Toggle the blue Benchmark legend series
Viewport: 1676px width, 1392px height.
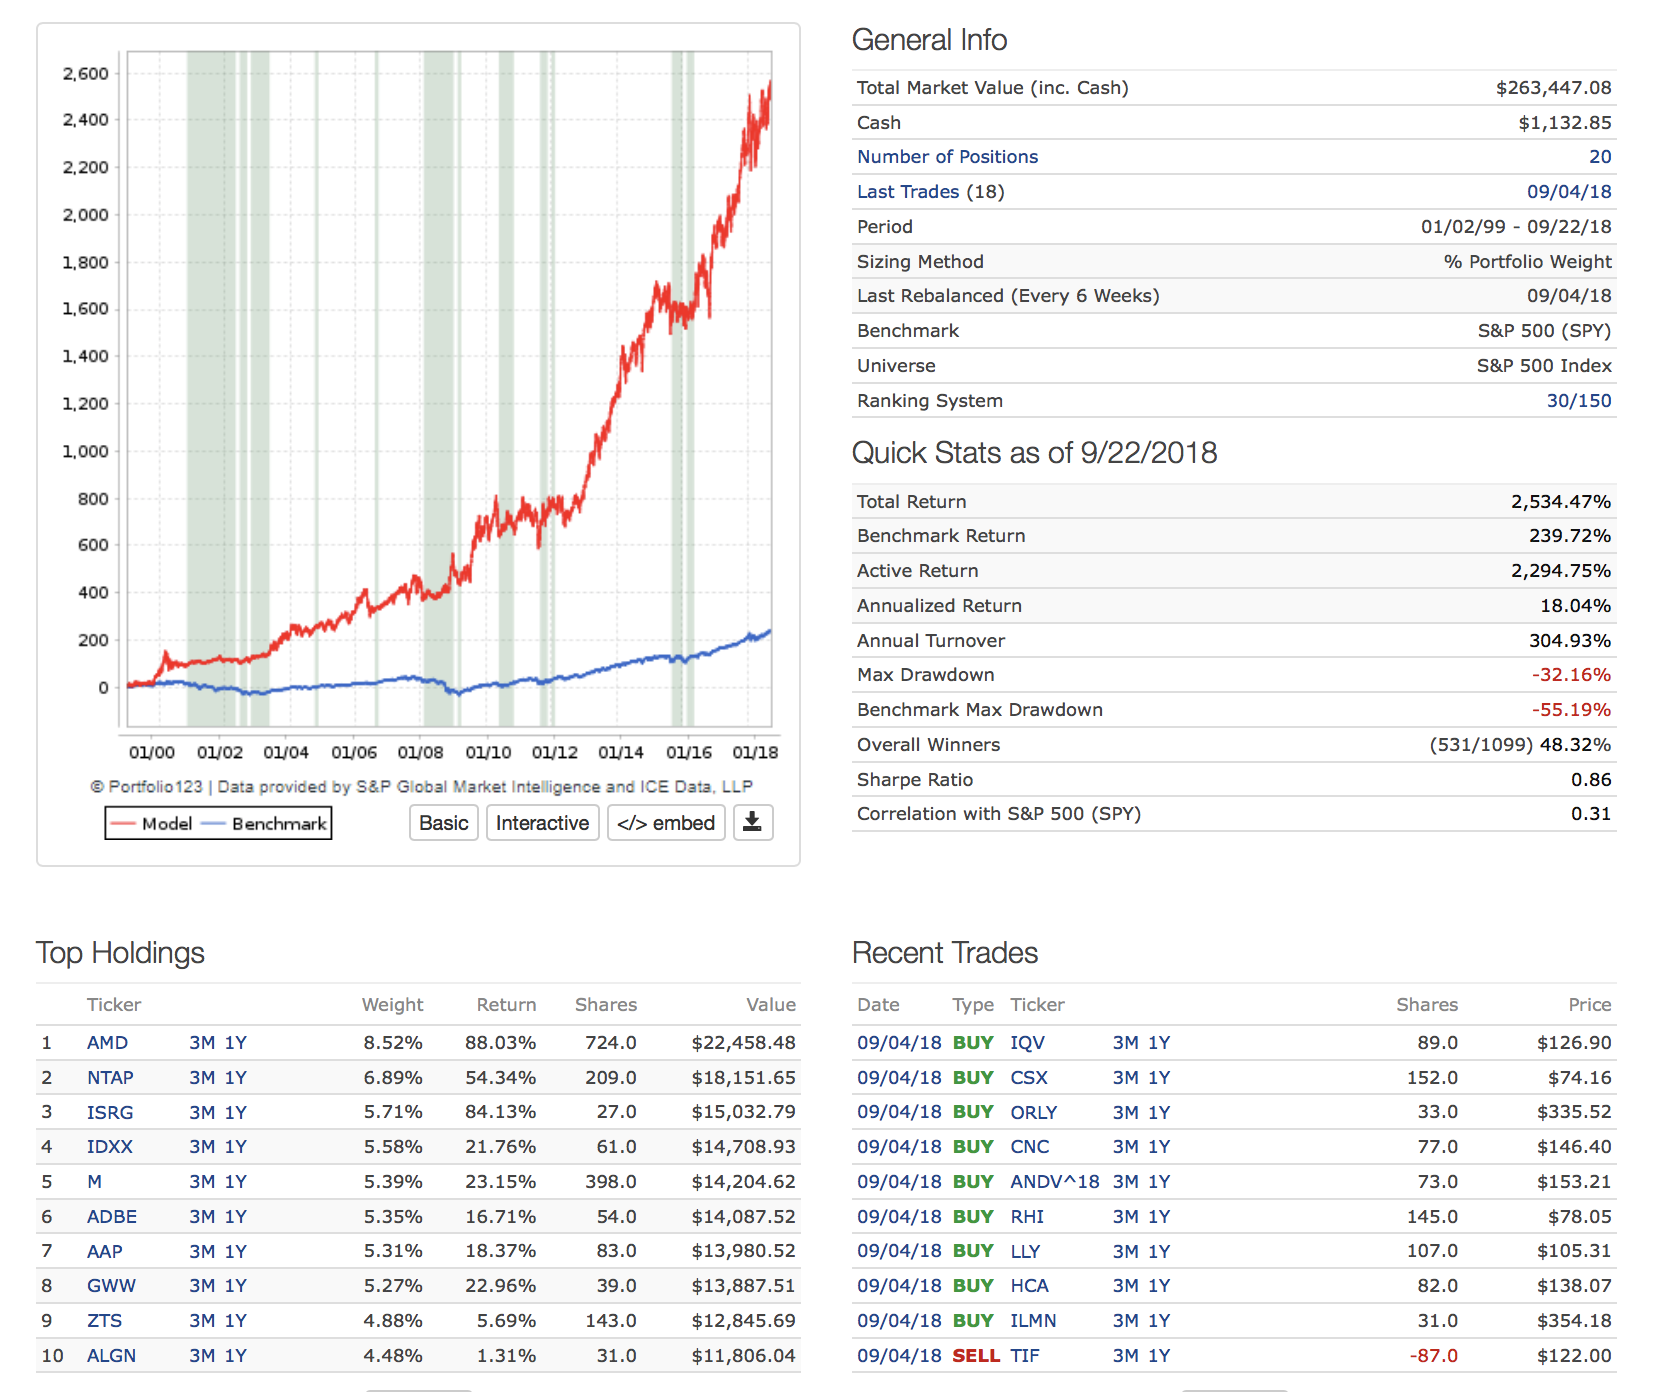(267, 824)
